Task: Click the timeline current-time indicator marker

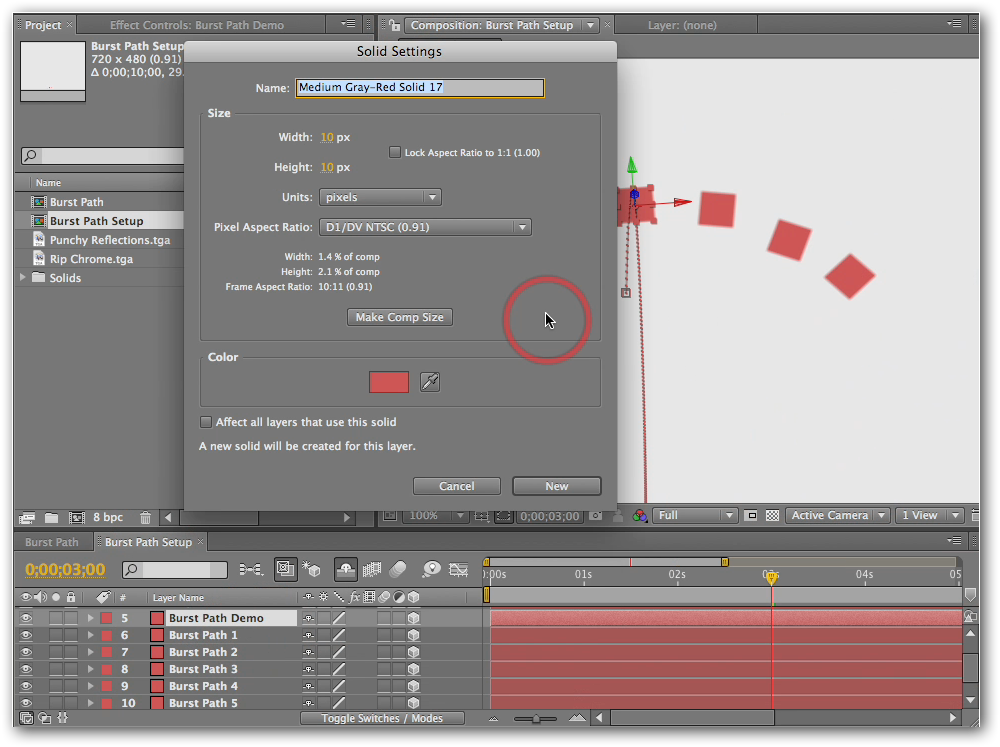Action: pyautogui.click(x=772, y=577)
